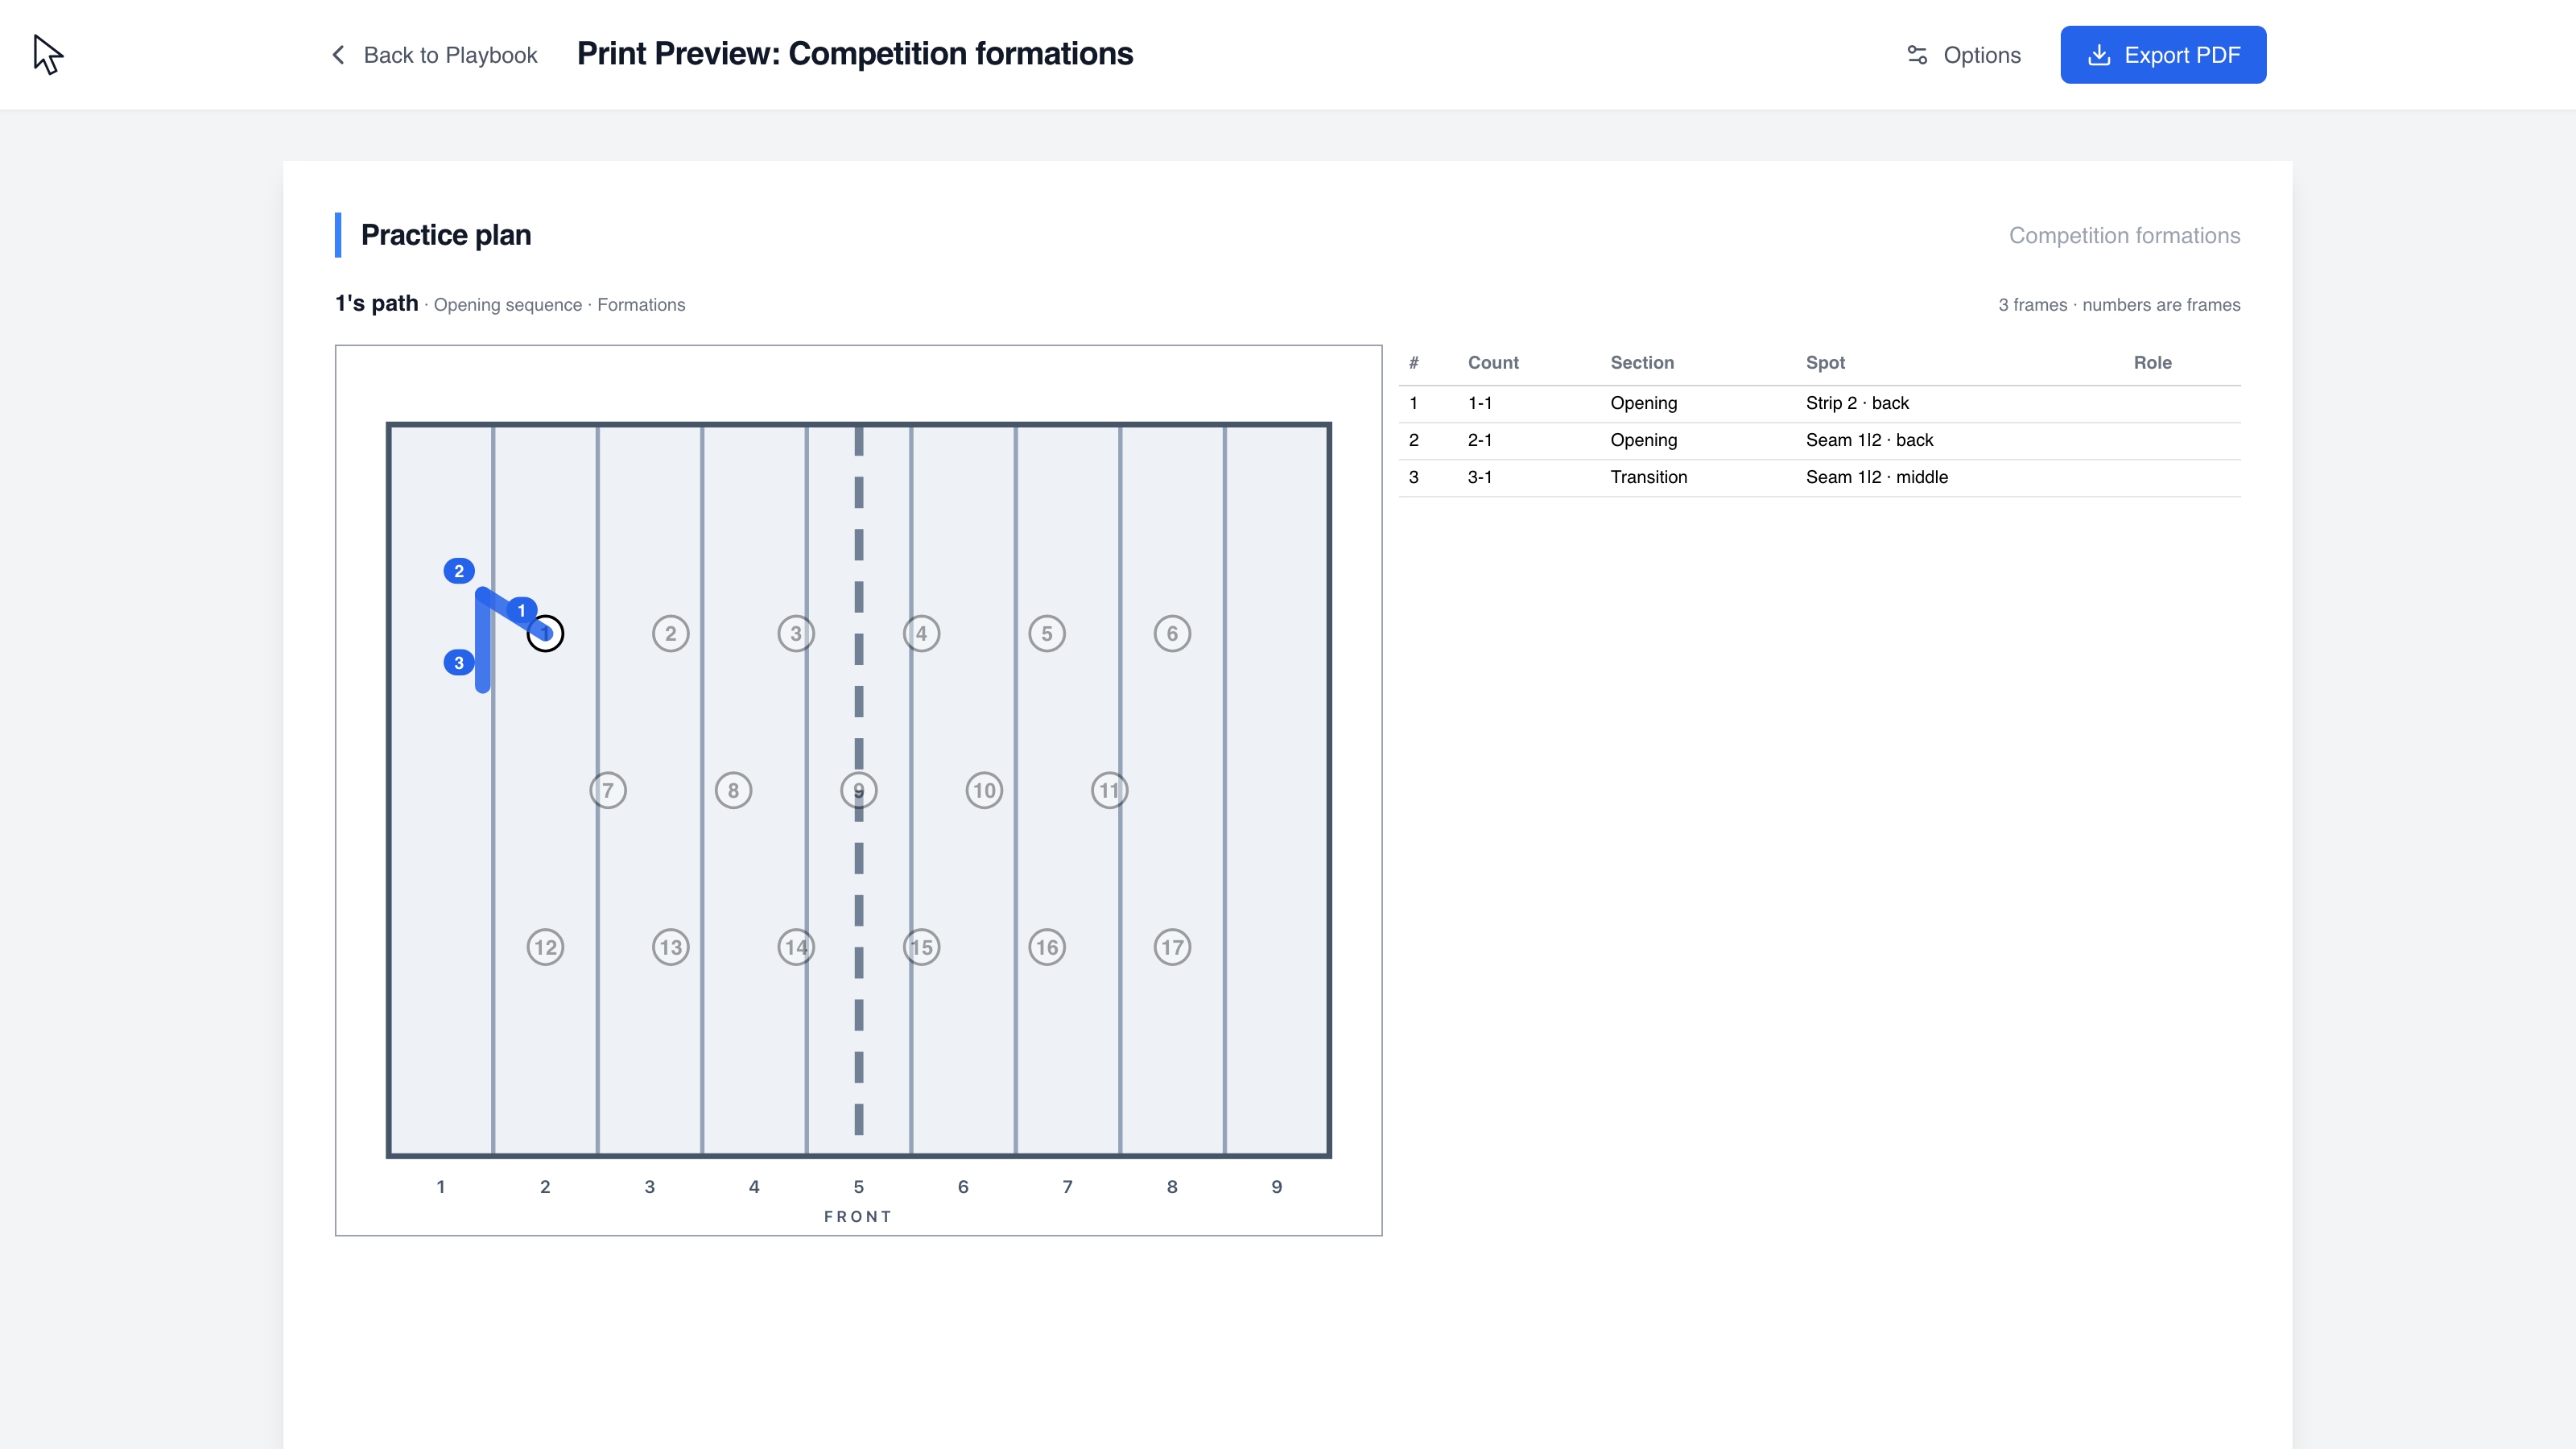Click dancer circle 11 on the stage
Image resolution: width=2576 pixels, height=1449 pixels.
[1109, 790]
